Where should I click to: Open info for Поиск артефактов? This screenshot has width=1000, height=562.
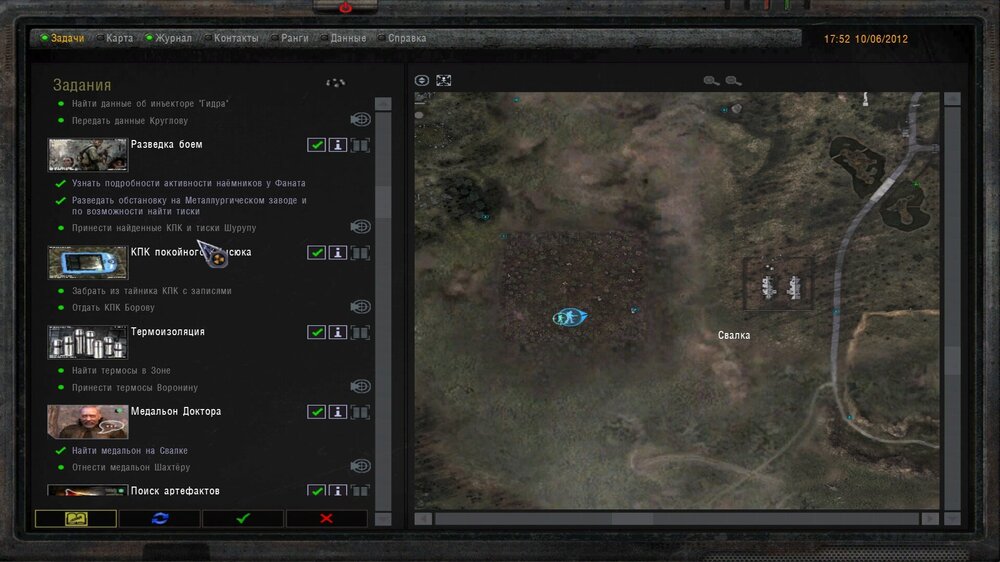(x=338, y=491)
